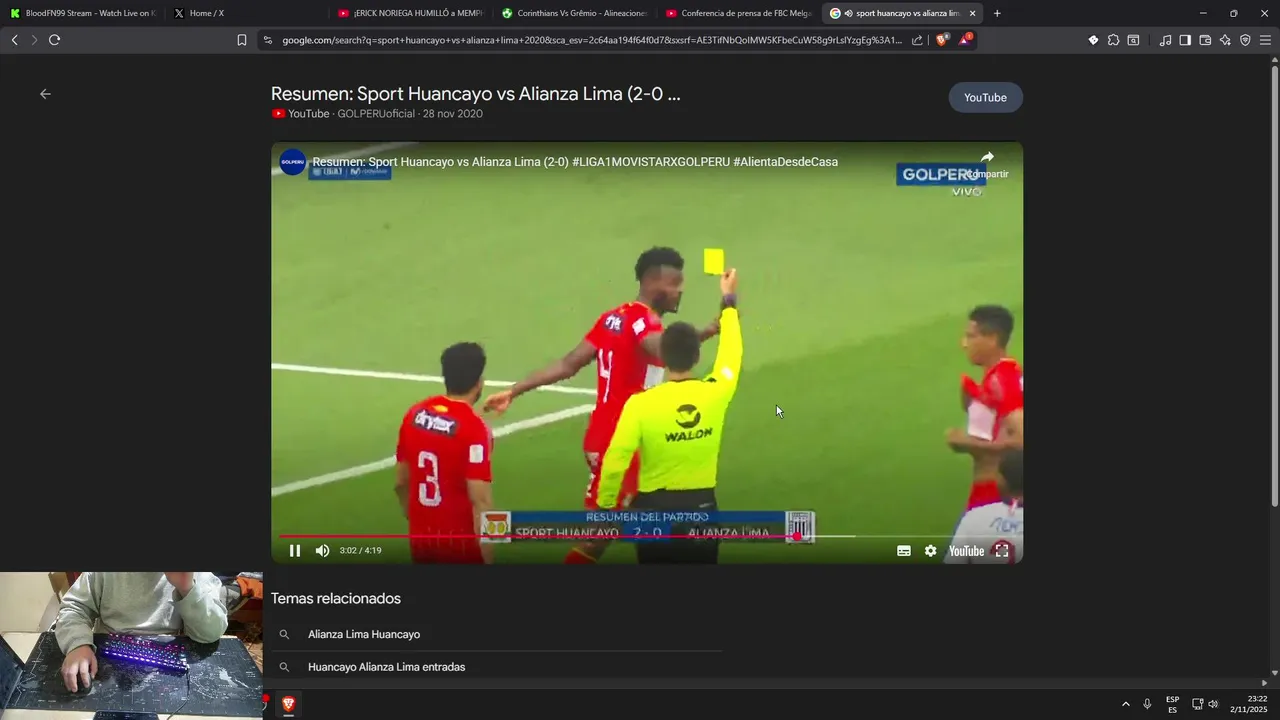The width and height of the screenshot is (1280, 720).
Task: Open video on YouTube button
Action: pyautogui.click(x=985, y=97)
